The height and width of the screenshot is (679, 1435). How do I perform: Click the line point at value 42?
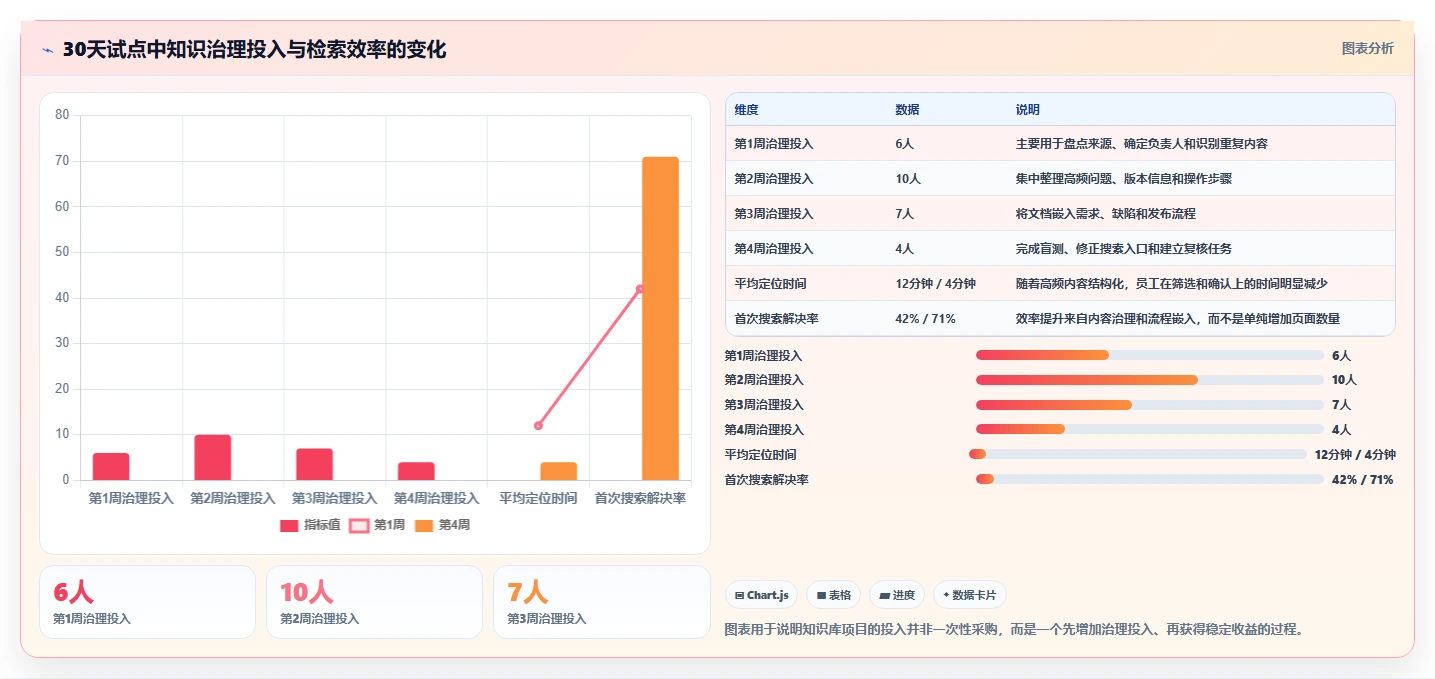(640, 289)
